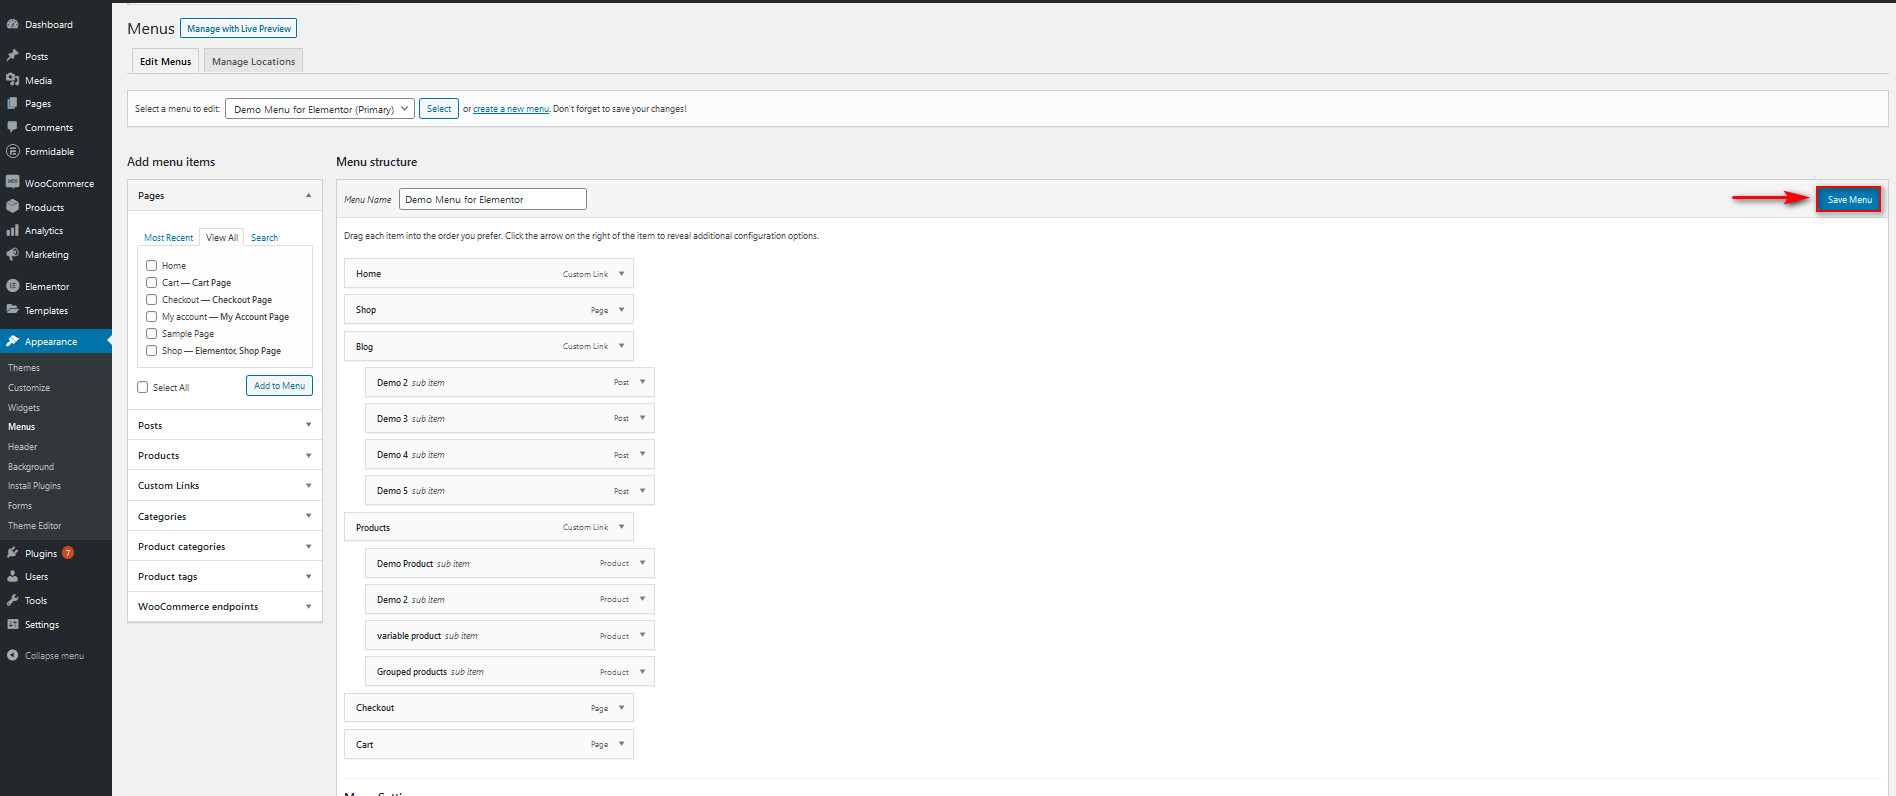Open the Search tab in Pages
Viewport: 1896px width, 796px height.
click(x=264, y=238)
